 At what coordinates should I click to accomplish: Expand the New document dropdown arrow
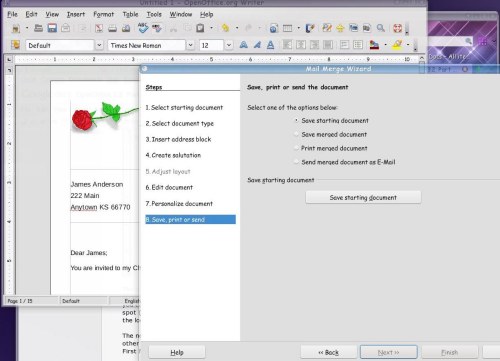[27, 28]
